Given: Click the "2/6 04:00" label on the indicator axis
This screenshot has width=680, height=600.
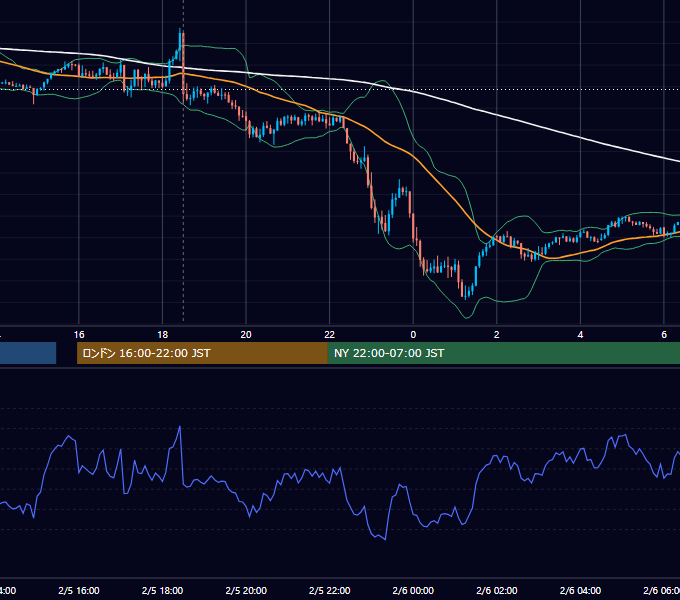Looking at the screenshot, I should [x=580, y=590].
